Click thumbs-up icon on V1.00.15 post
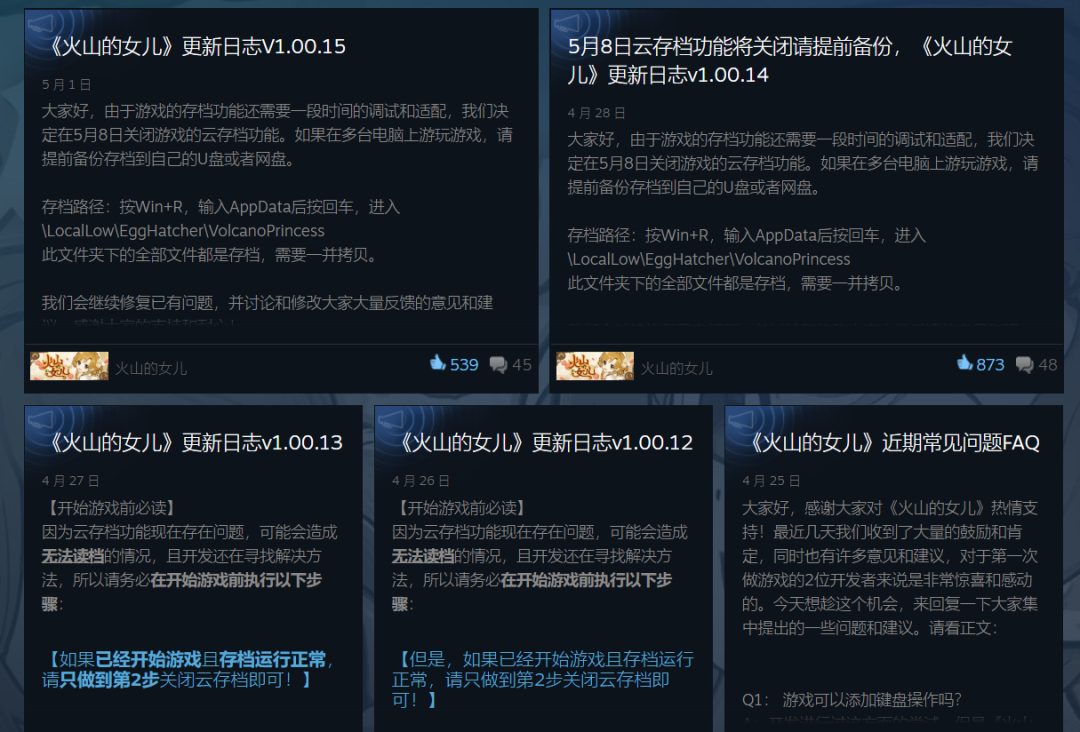The height and width of the screenshot is (732, 1080). point(438,363)
